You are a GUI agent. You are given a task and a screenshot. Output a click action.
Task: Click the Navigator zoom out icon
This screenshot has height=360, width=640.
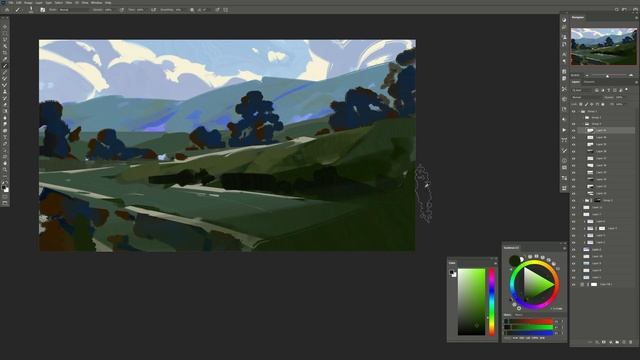(587, 76)
